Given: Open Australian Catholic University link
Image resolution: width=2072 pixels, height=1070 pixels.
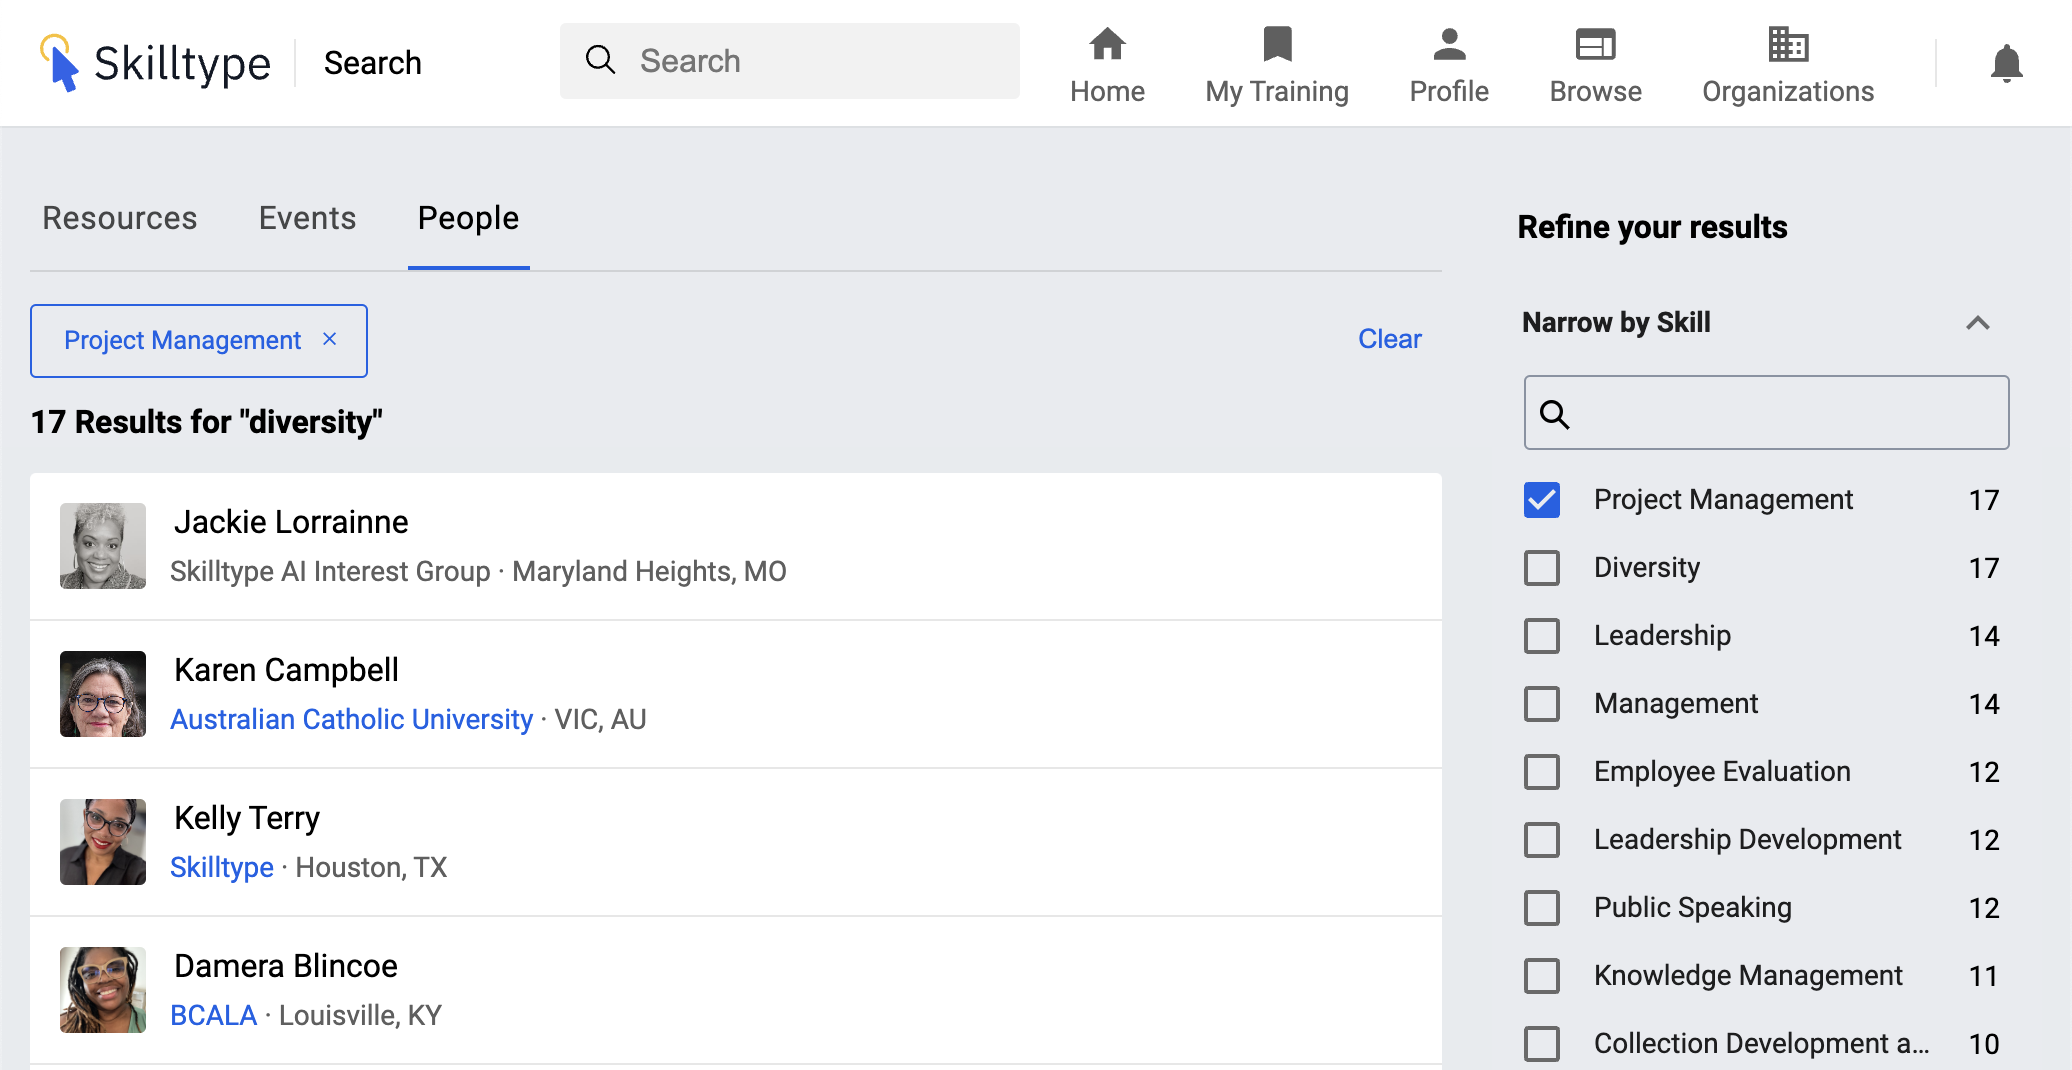Looking at the screenshot, I should (x=351, y=719).
